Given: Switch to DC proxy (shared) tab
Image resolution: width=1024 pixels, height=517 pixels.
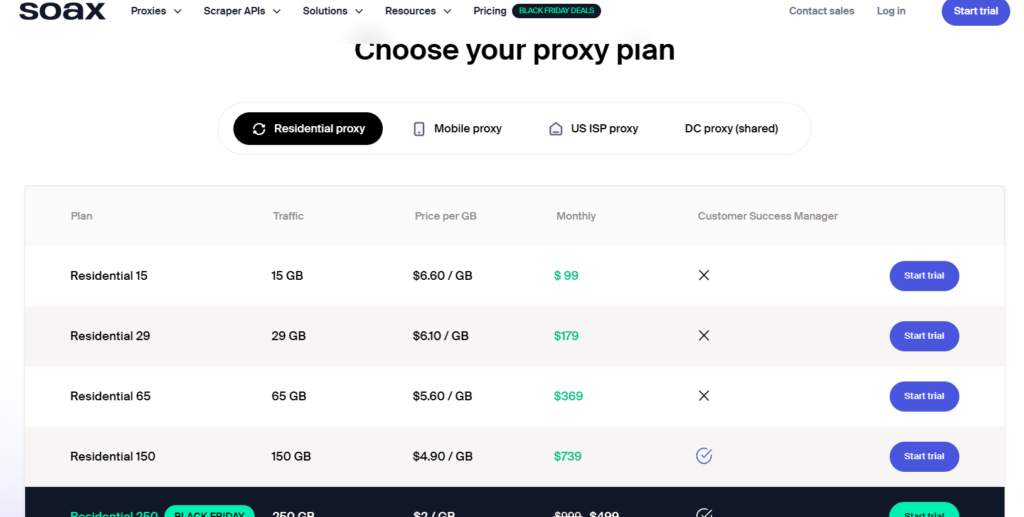Looking at the screenshot, I should (731, 129).
